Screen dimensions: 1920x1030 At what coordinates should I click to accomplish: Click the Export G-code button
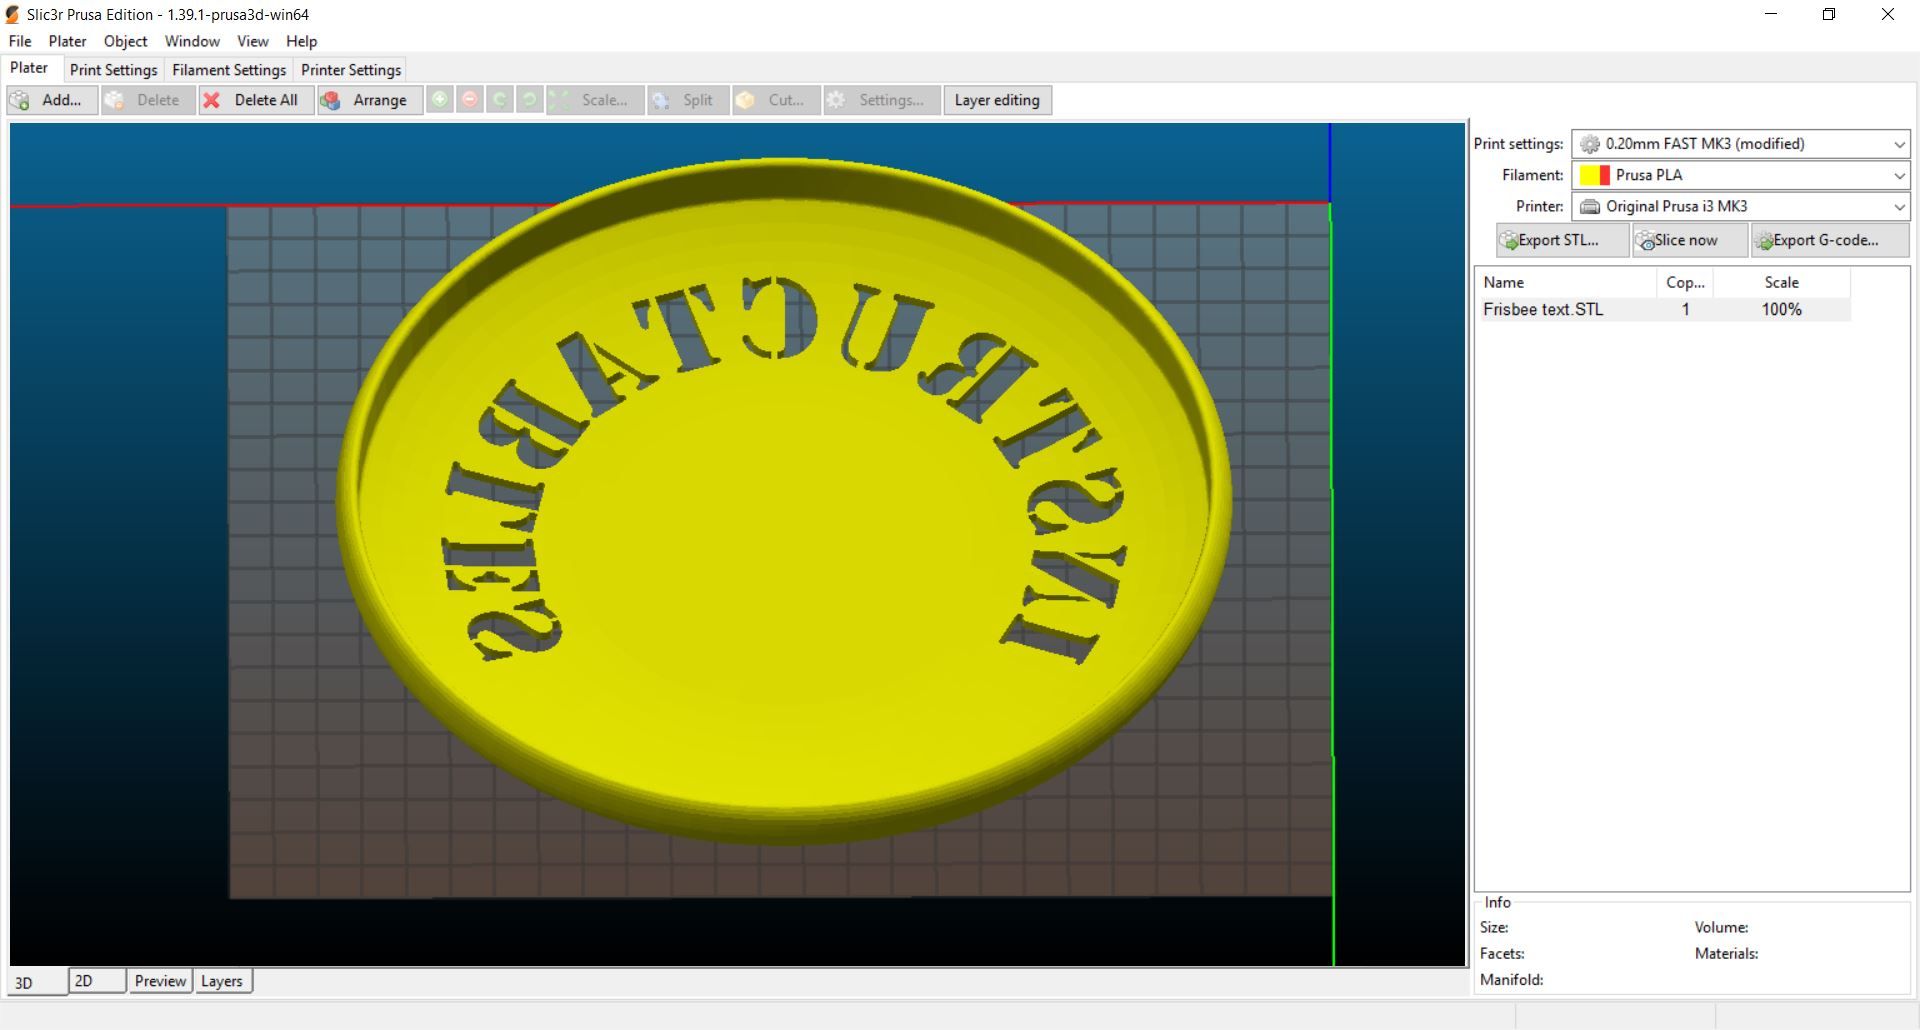[x=1828, y=240]
